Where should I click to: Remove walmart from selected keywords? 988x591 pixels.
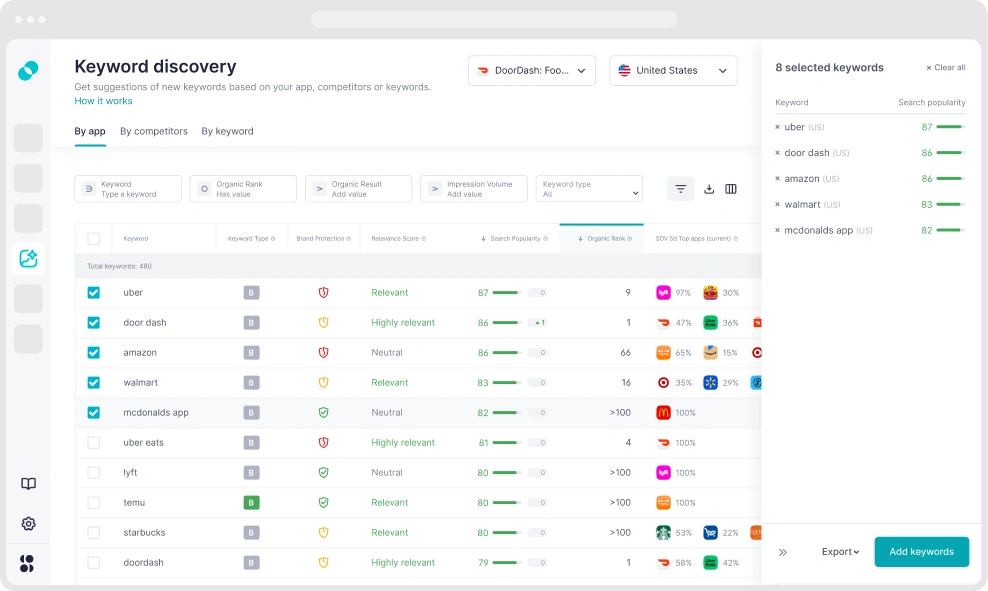(x=778, y=205)
